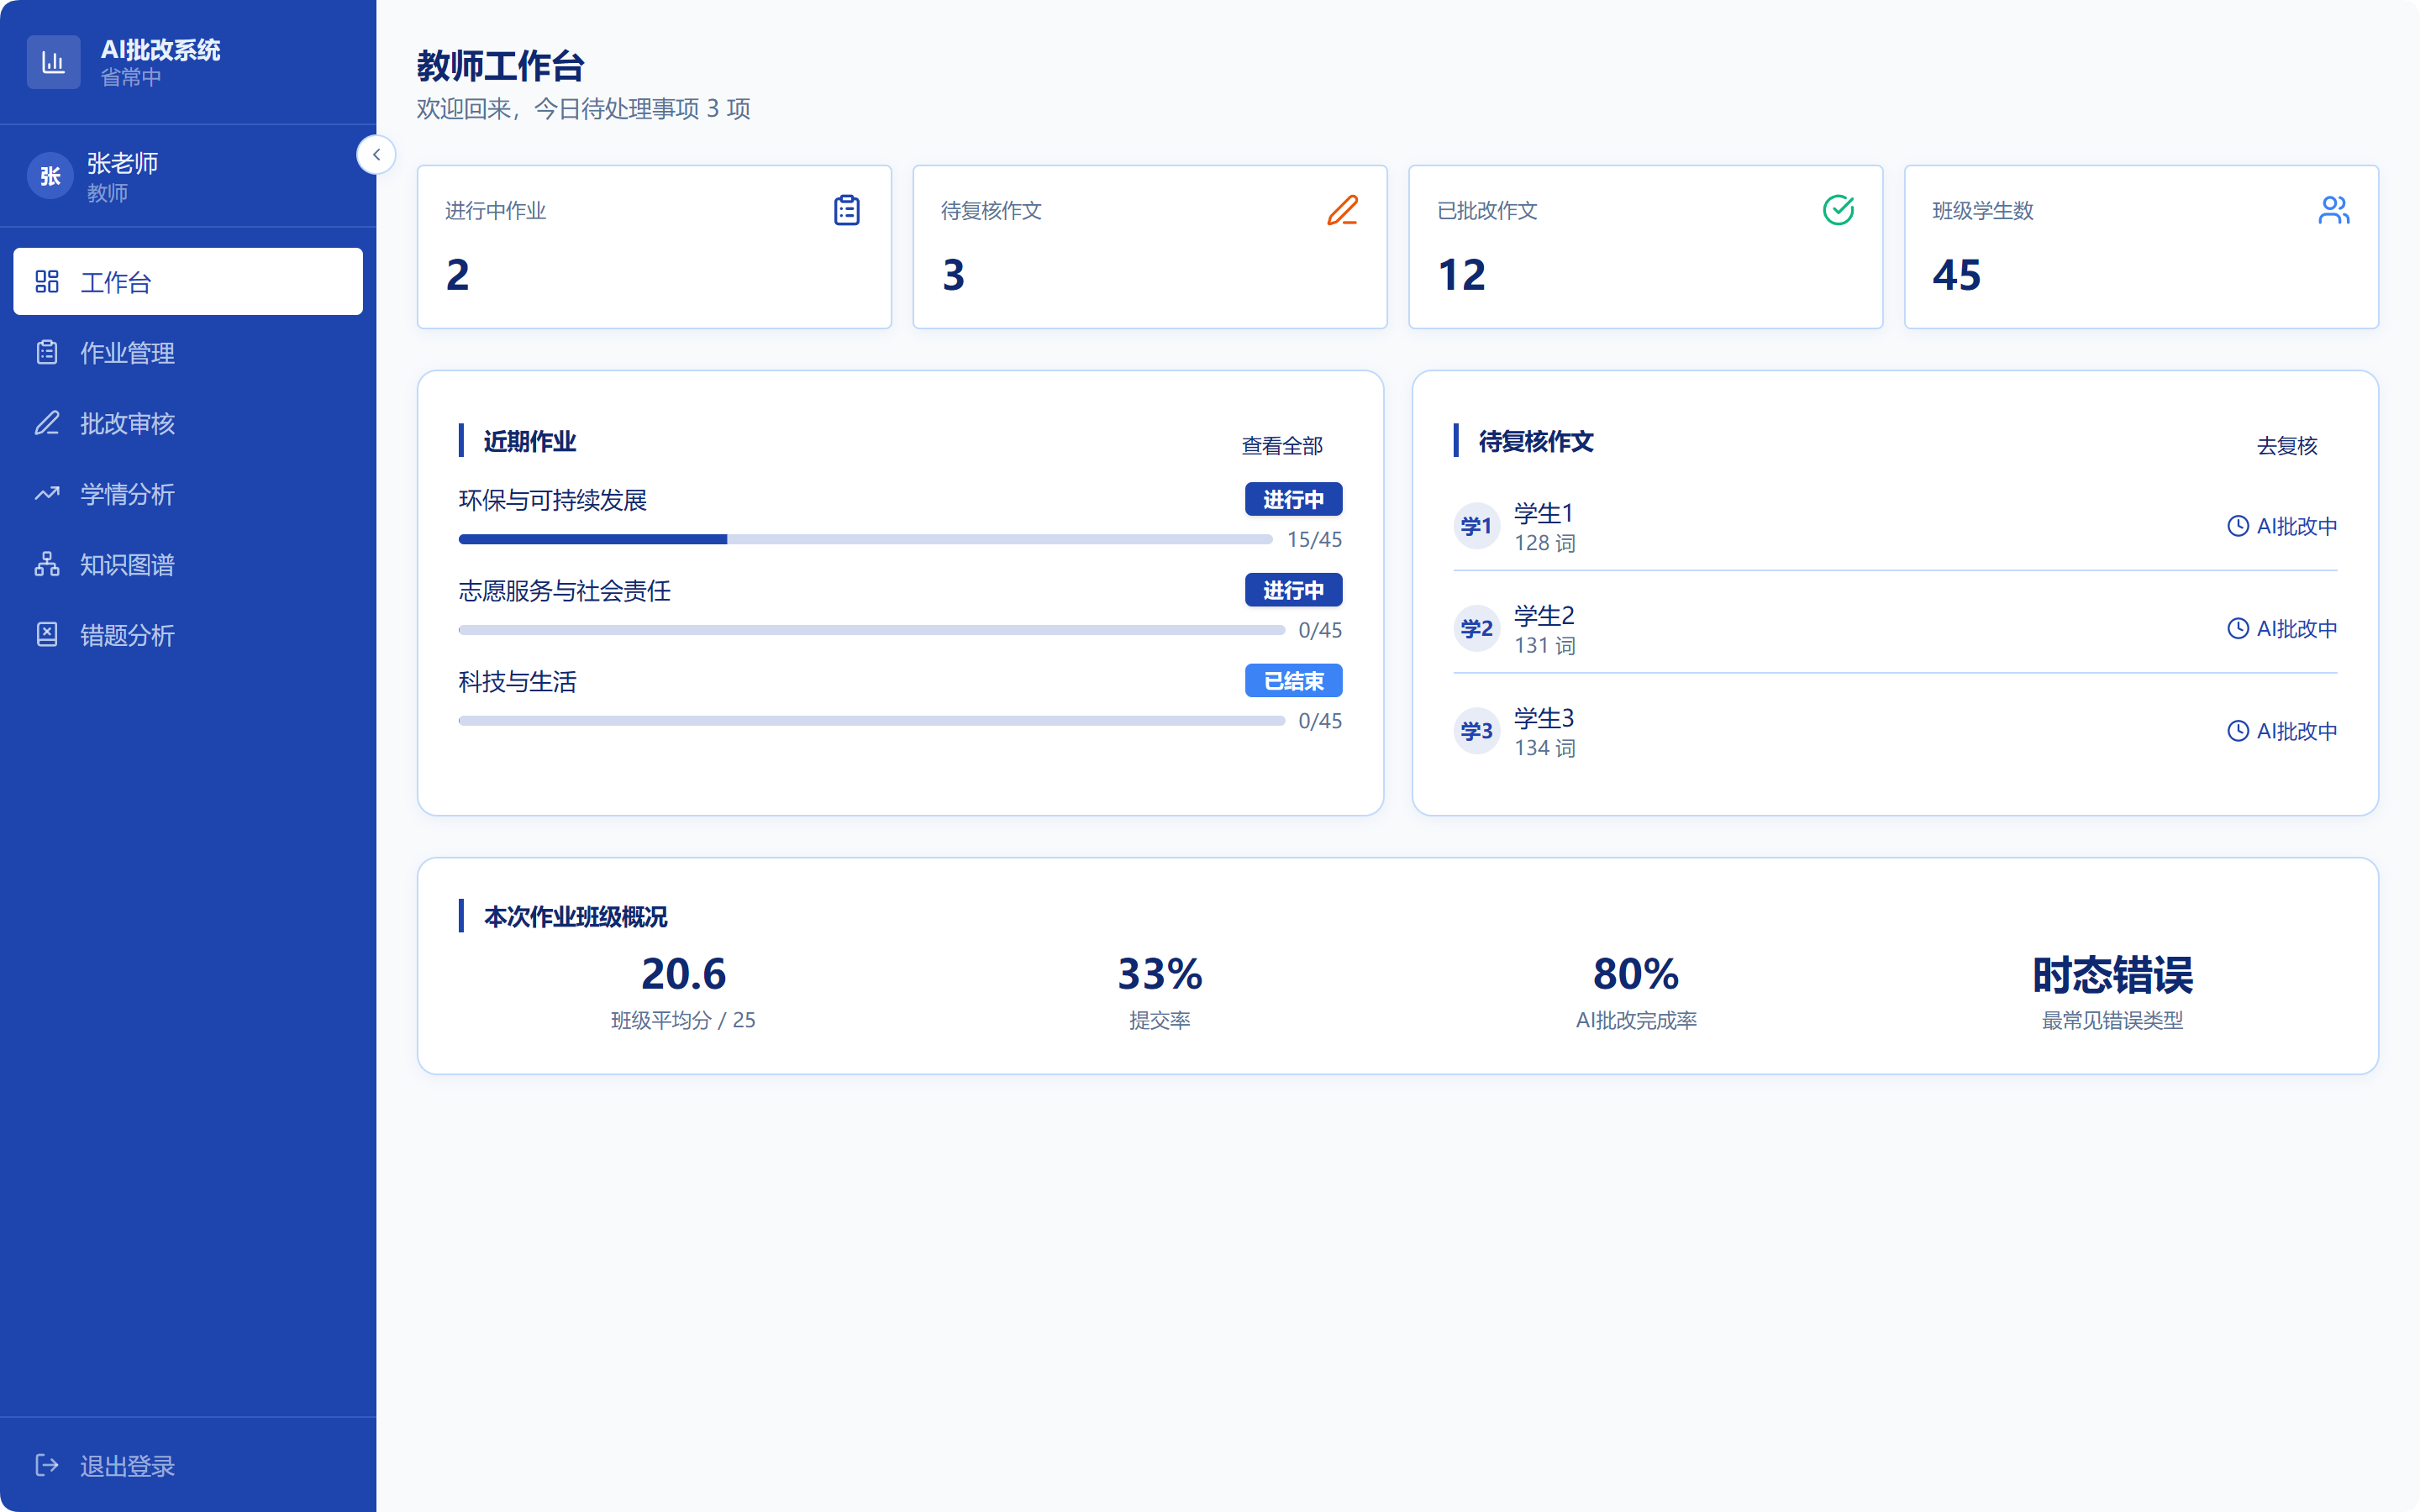Open the 工作台 menu item
Viewport: 2420px width, 1512px height.
[188, 282]
